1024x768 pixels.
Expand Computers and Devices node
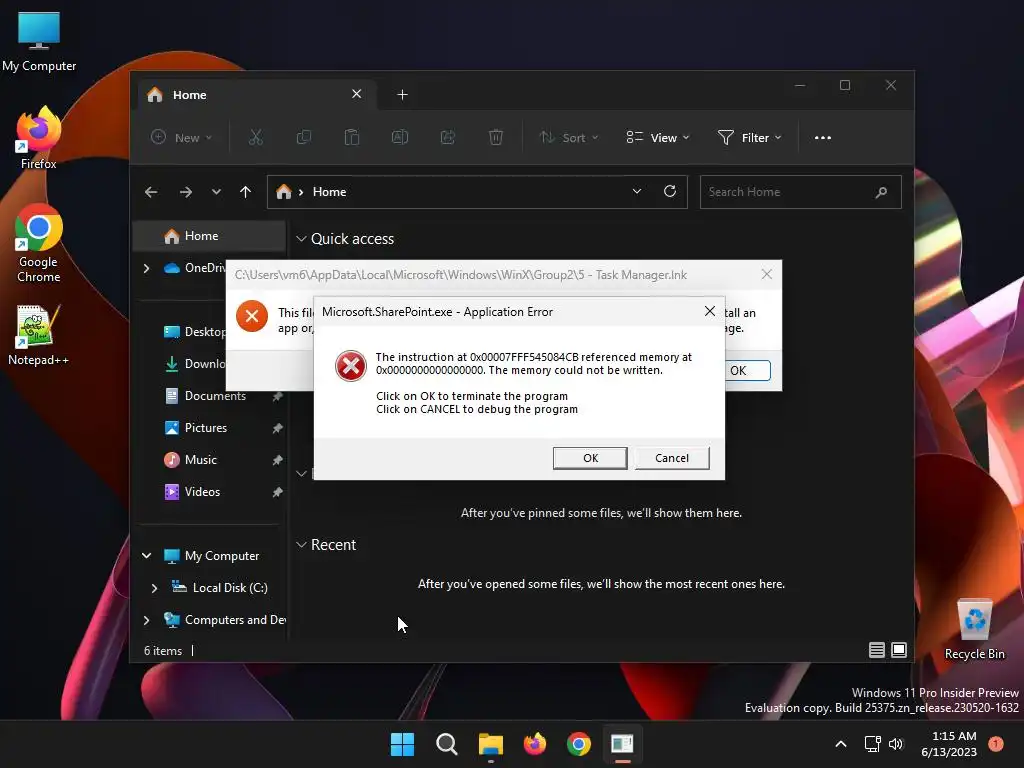[x=146, y=620]
